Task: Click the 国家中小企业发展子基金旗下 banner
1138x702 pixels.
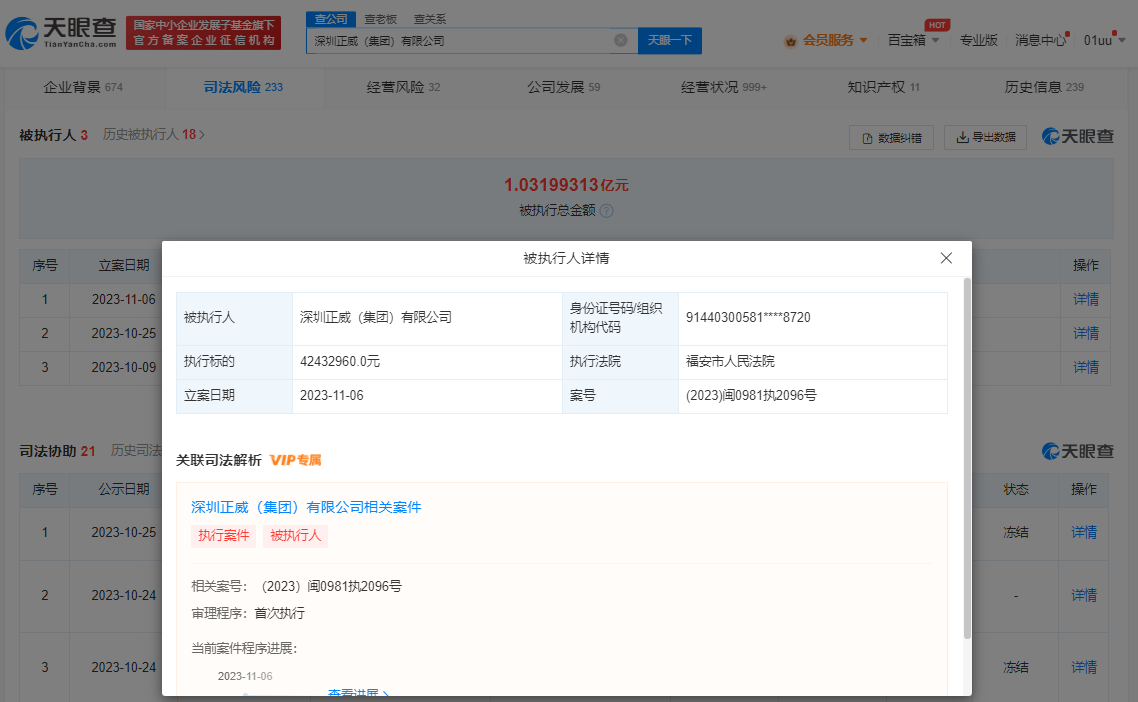Action: tap(203, 33)
